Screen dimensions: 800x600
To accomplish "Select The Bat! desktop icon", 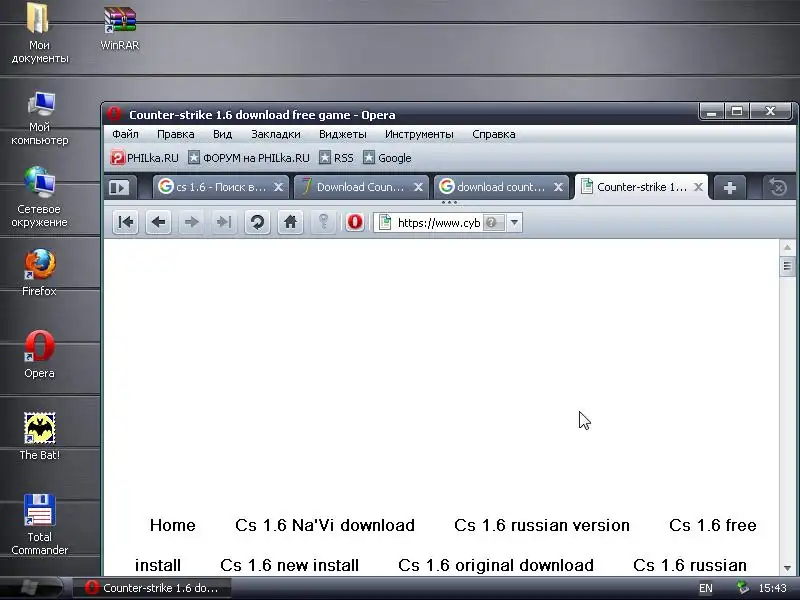I will [x=39, y=436].
